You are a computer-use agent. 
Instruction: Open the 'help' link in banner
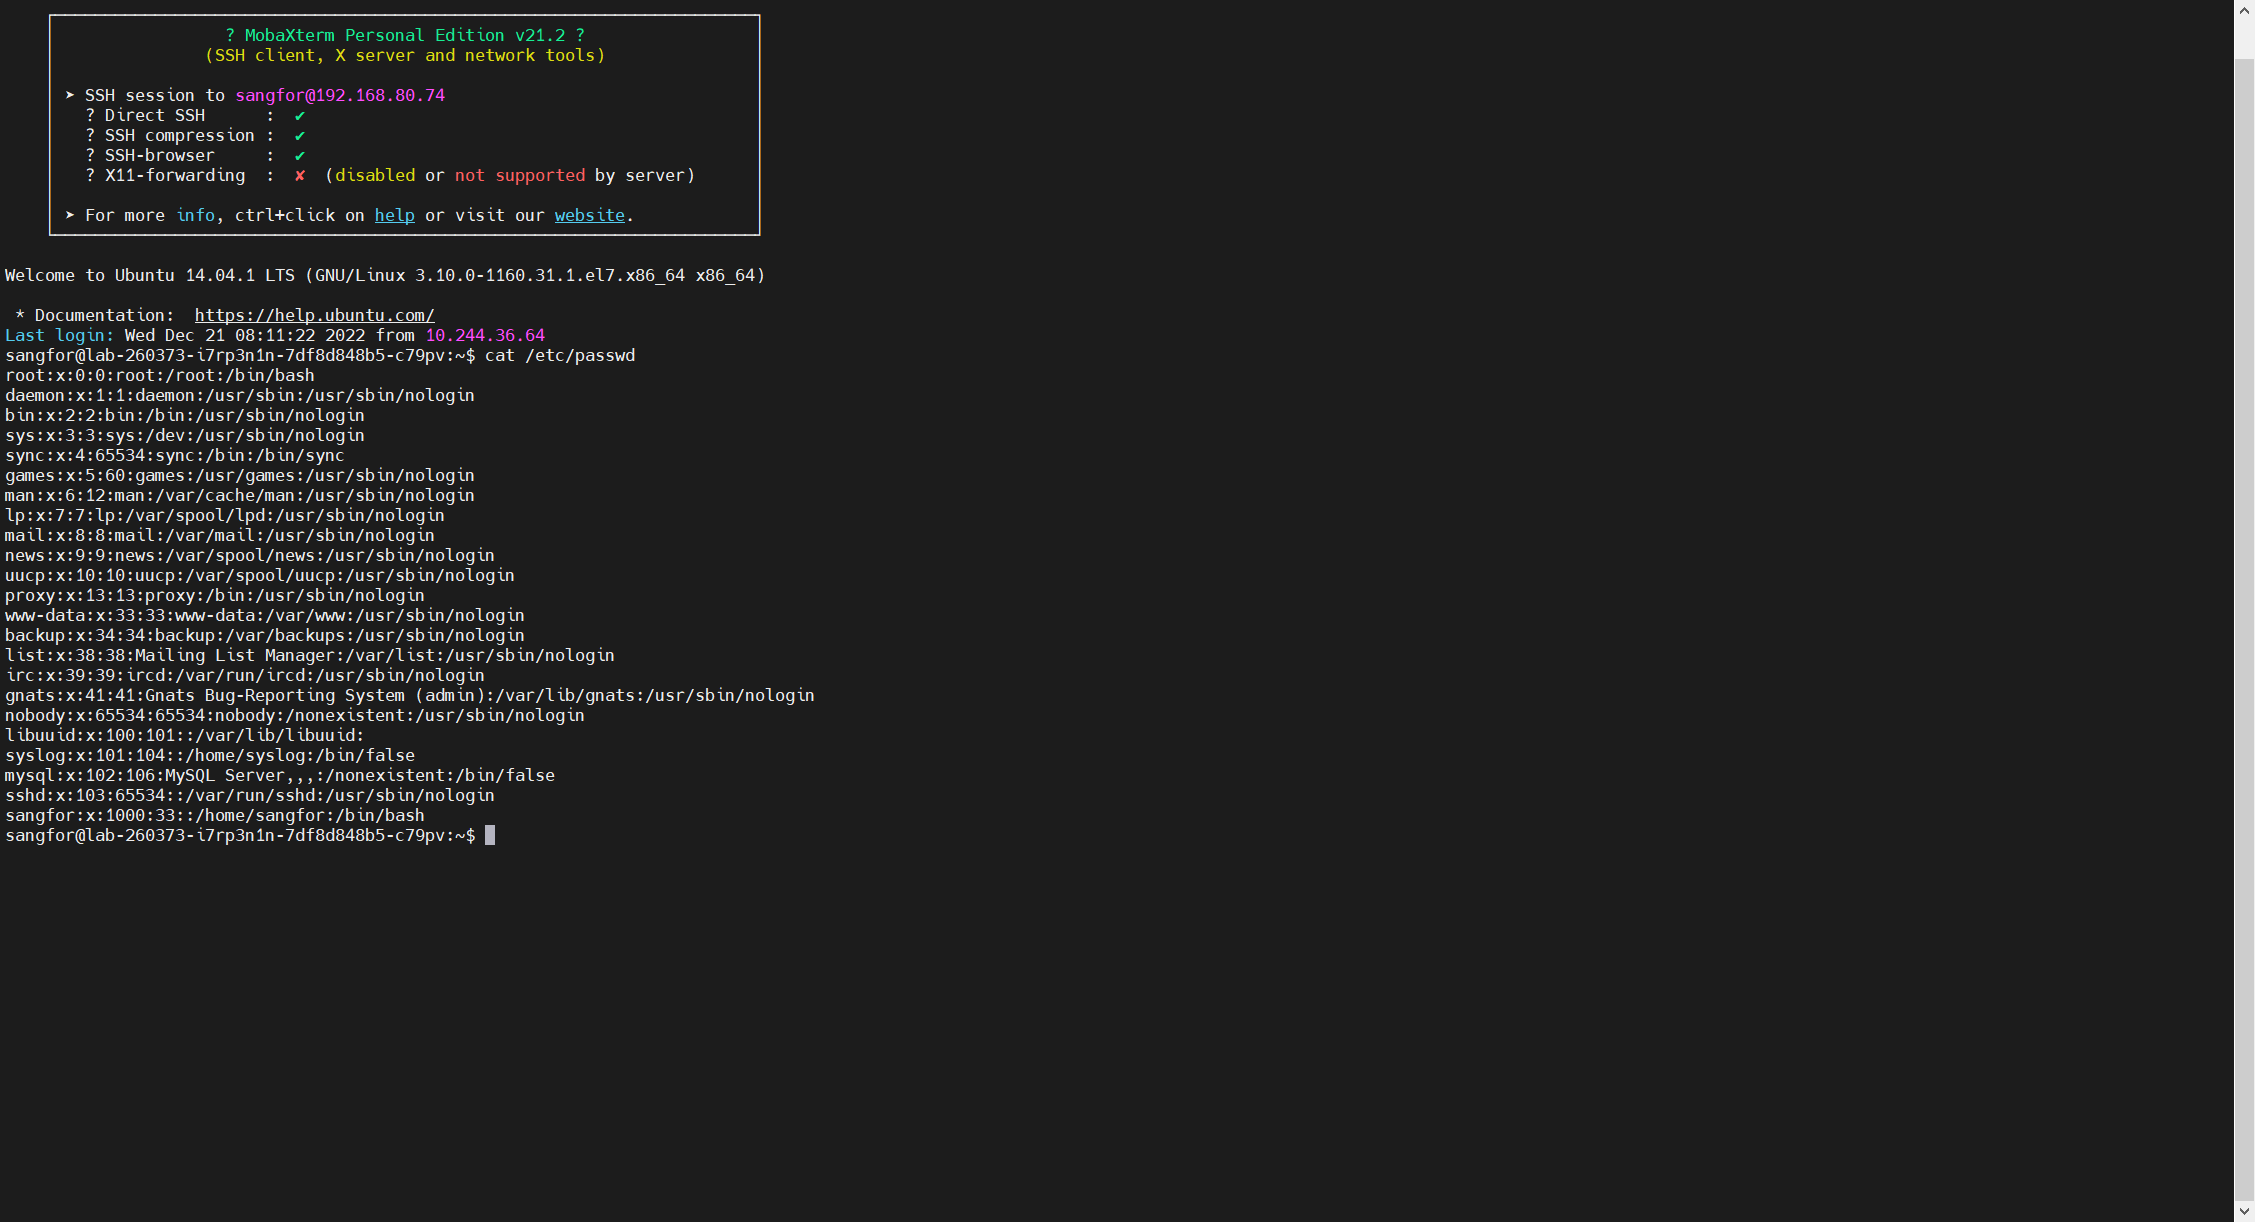[394, 215]
